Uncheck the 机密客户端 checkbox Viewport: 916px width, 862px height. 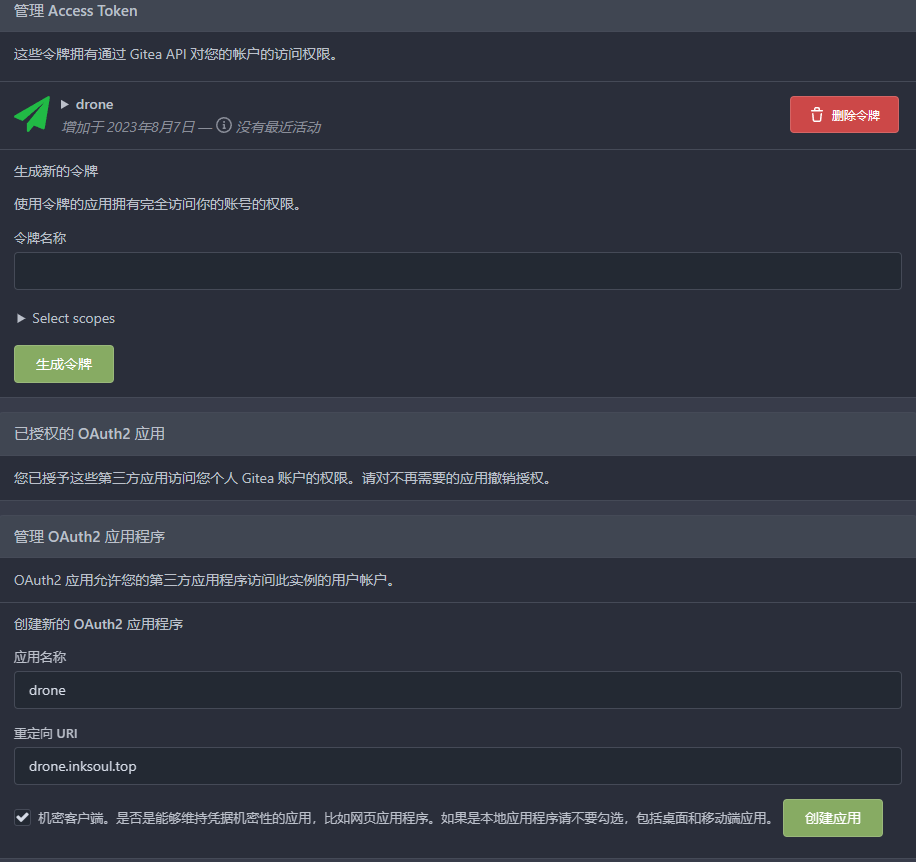tap(23, 818)
